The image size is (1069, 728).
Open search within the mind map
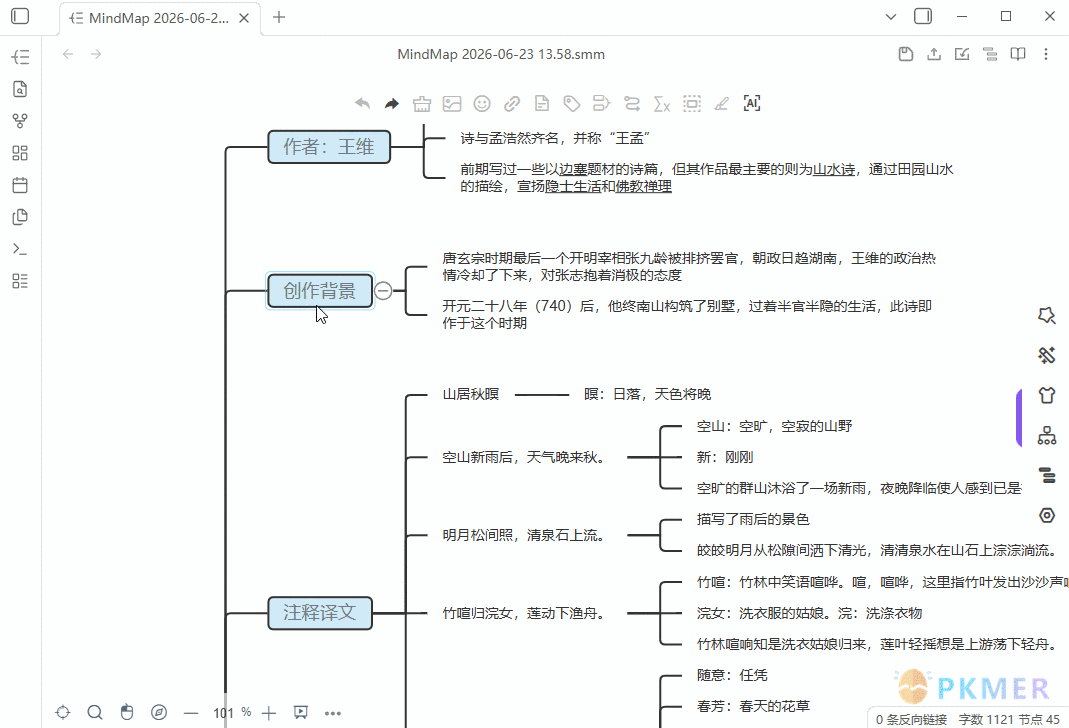coord(95,712)
